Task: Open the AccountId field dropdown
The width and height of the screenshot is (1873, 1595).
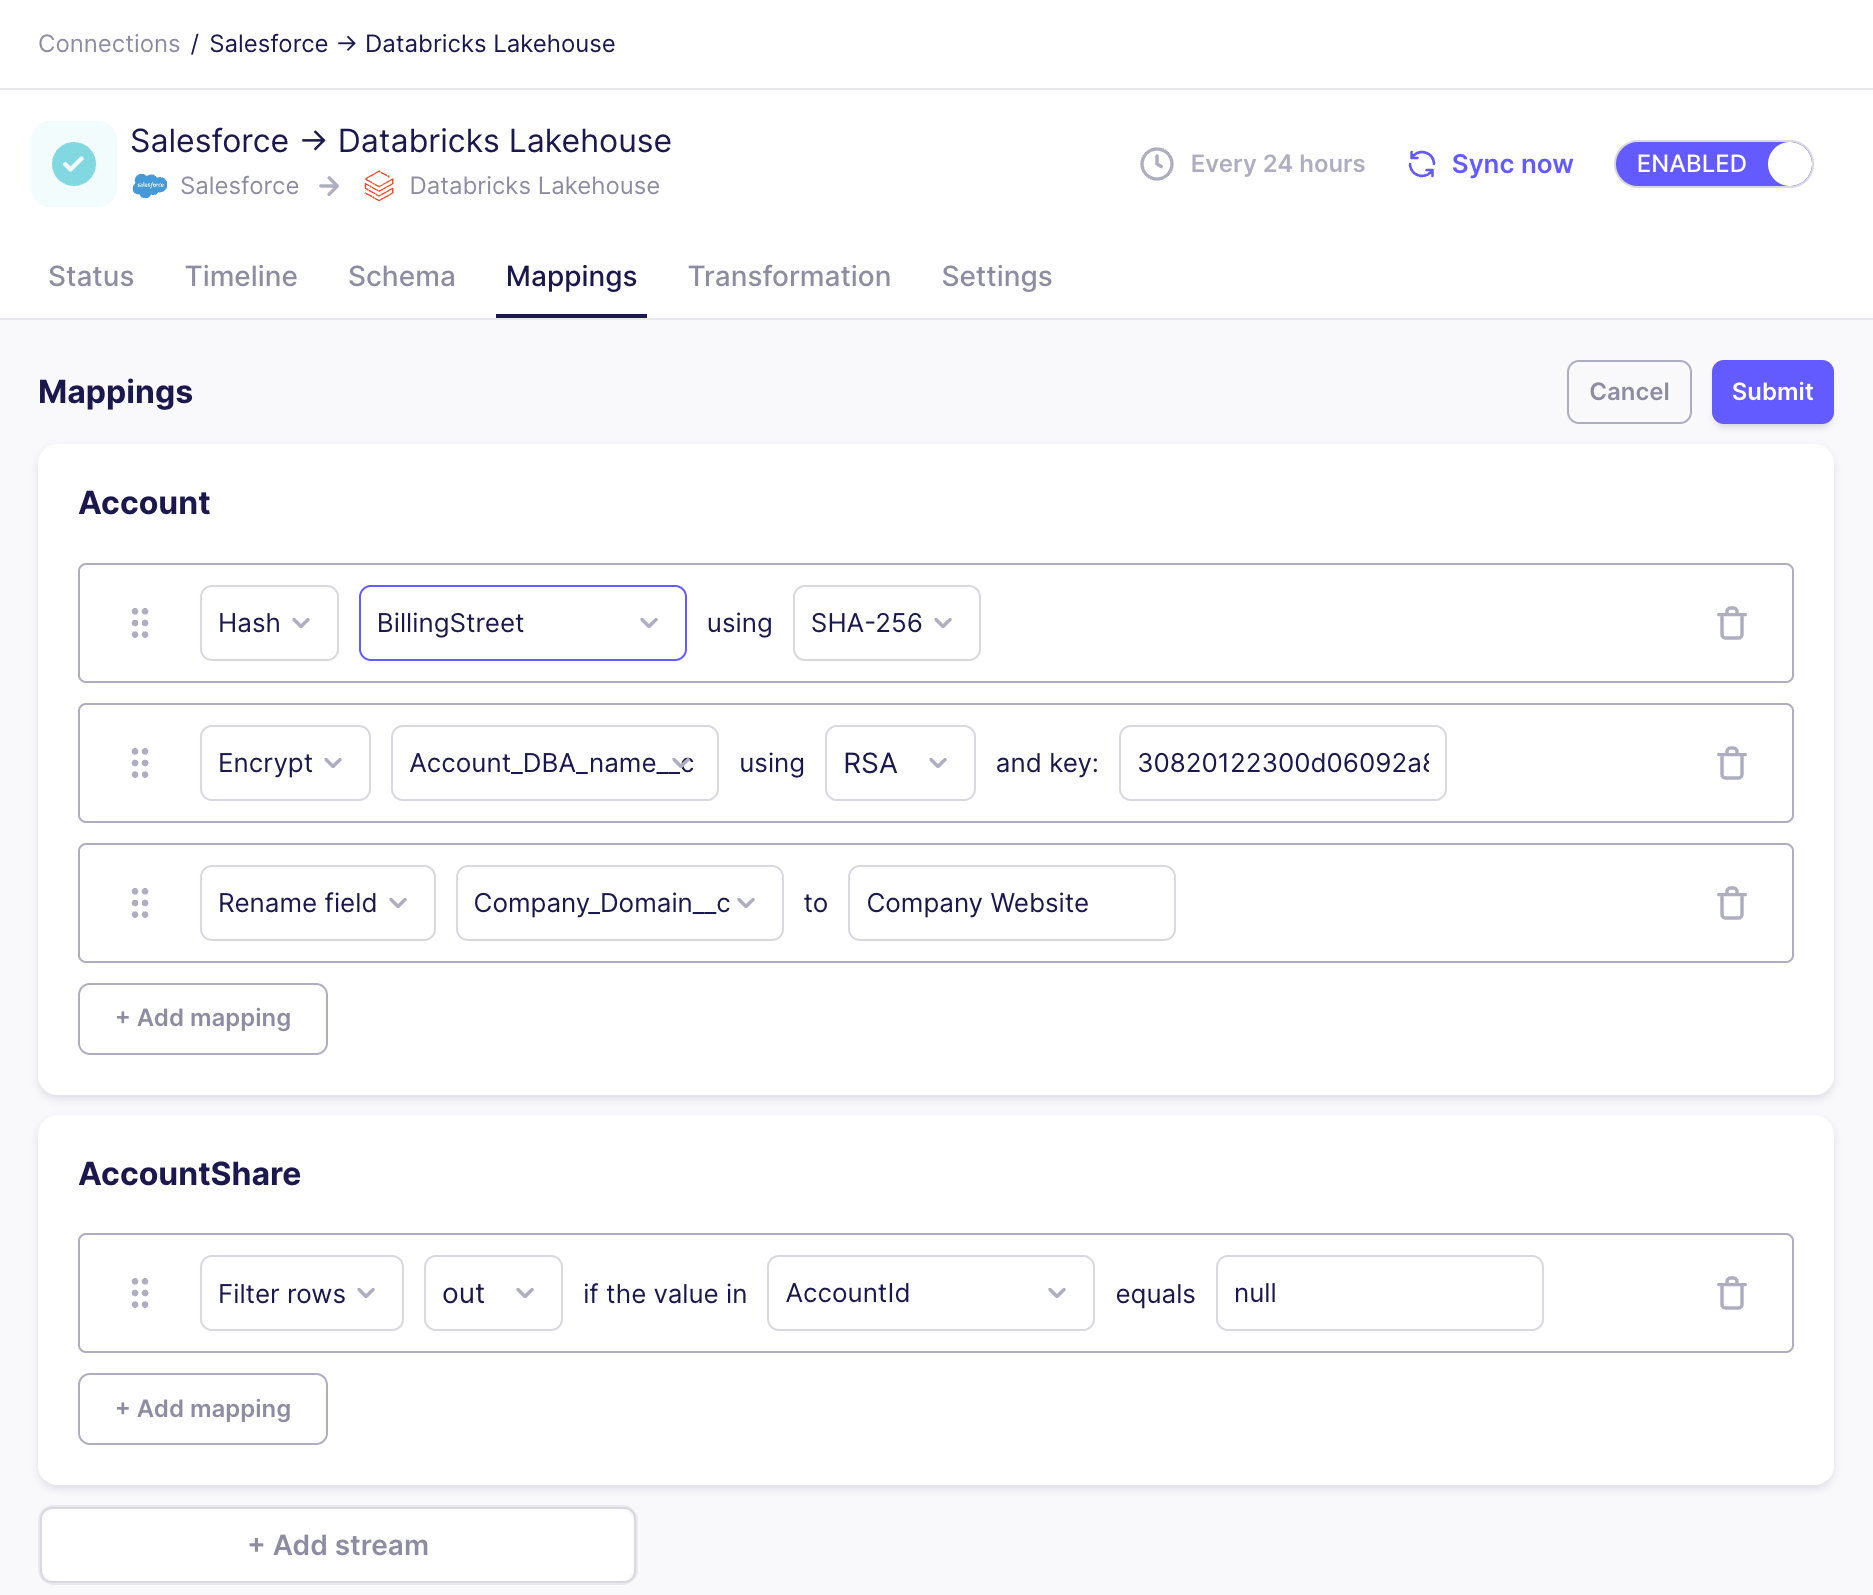Action: [x=930, y=1293]
